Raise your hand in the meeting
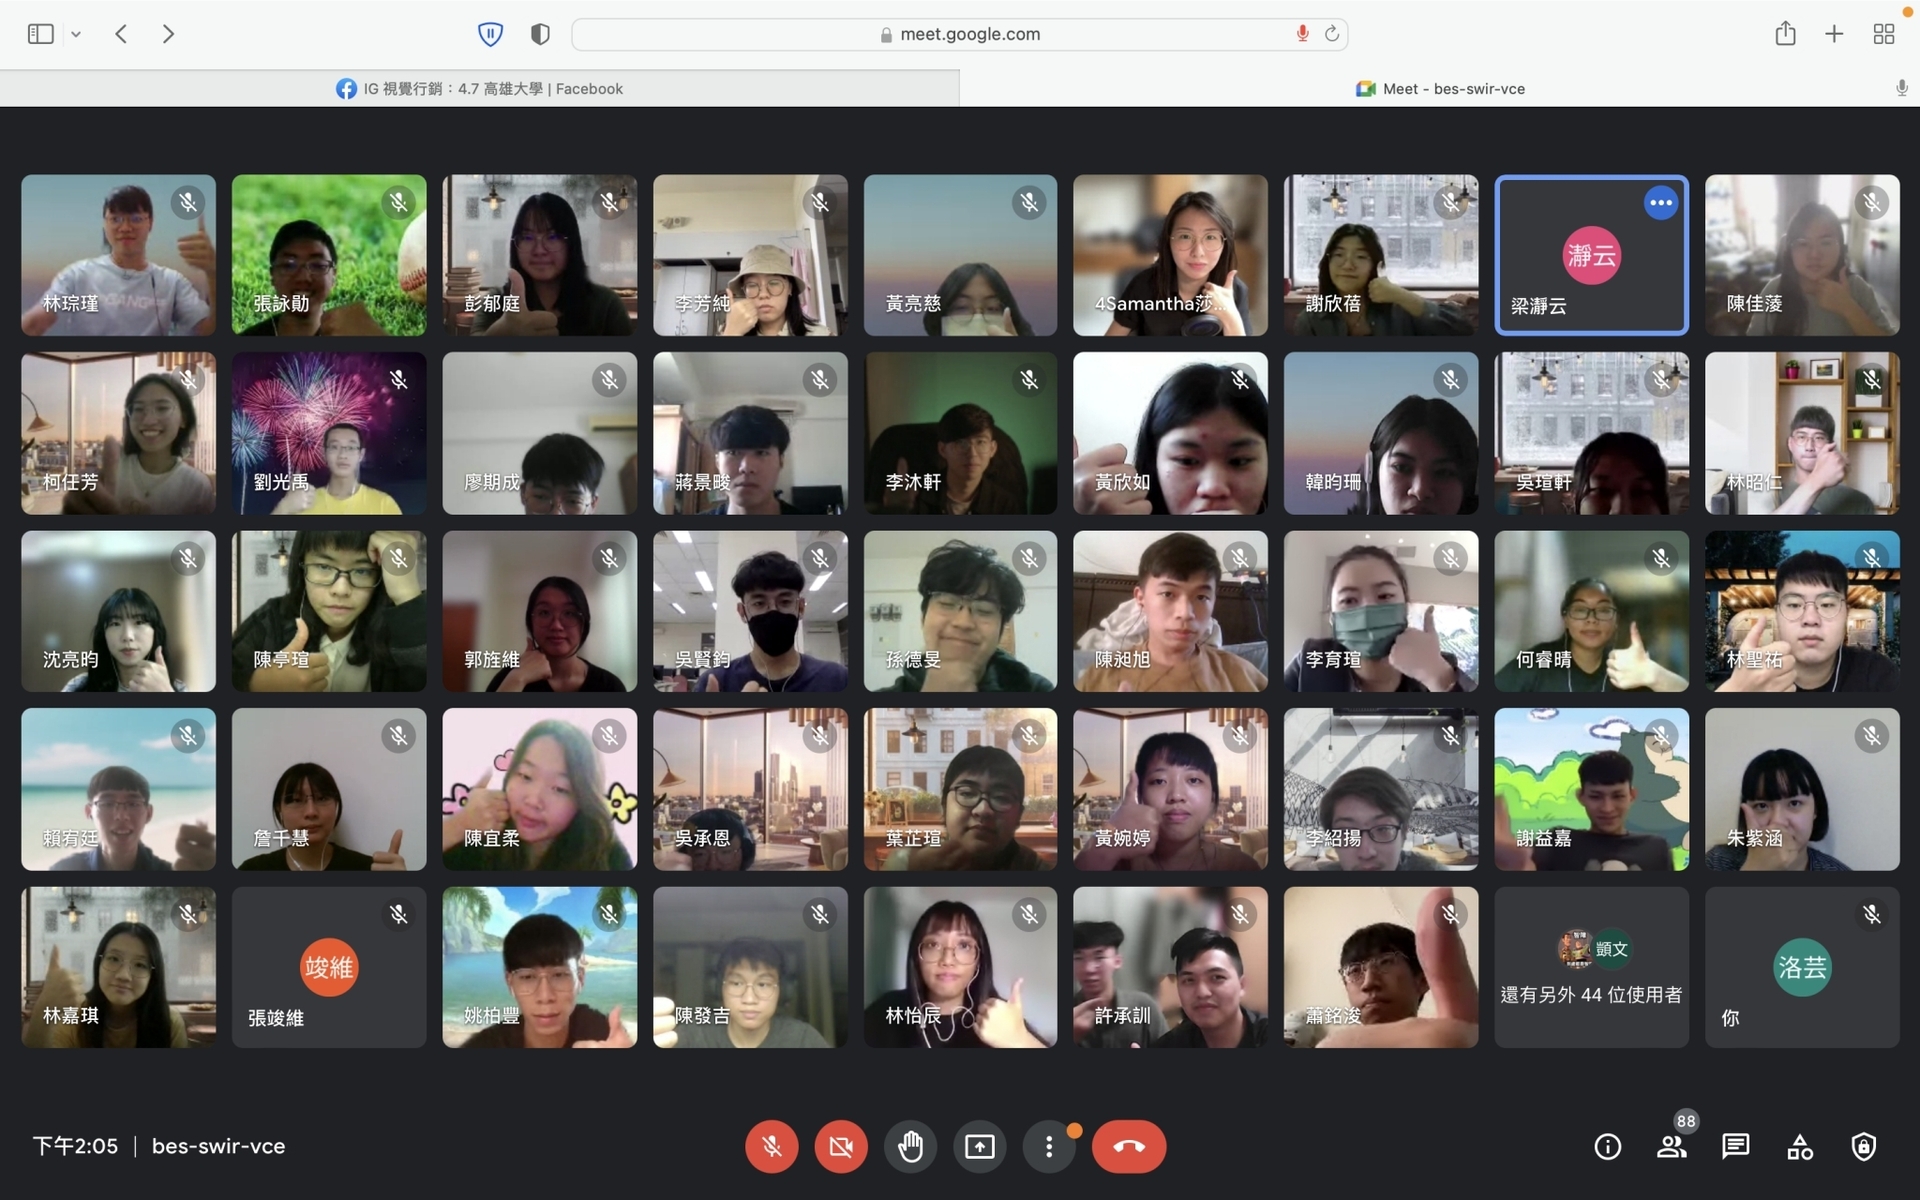The height and width of the screenshot is (1200, 1920). [910, 1146]
